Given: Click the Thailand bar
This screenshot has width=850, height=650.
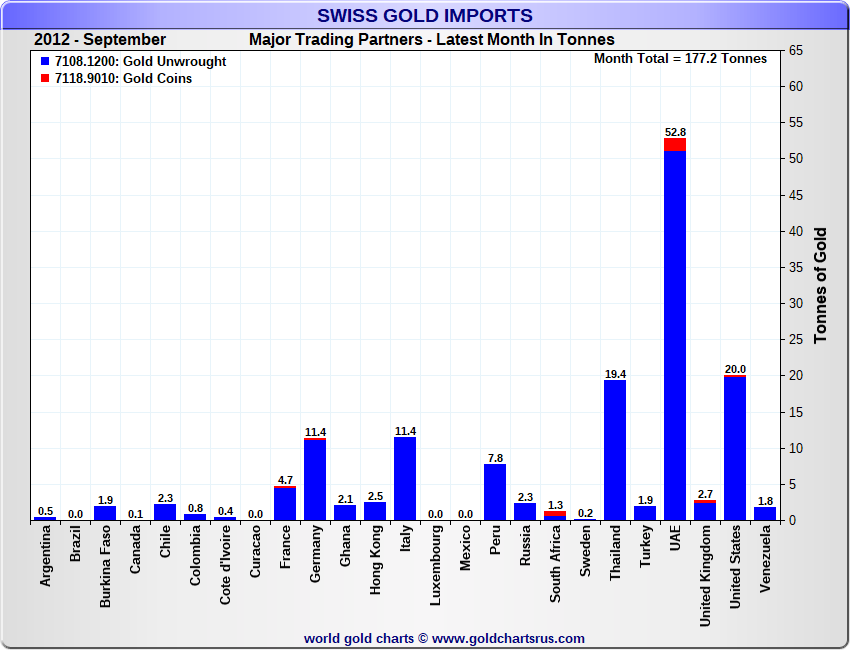Looking at the screenshot, I should [615, 450].
